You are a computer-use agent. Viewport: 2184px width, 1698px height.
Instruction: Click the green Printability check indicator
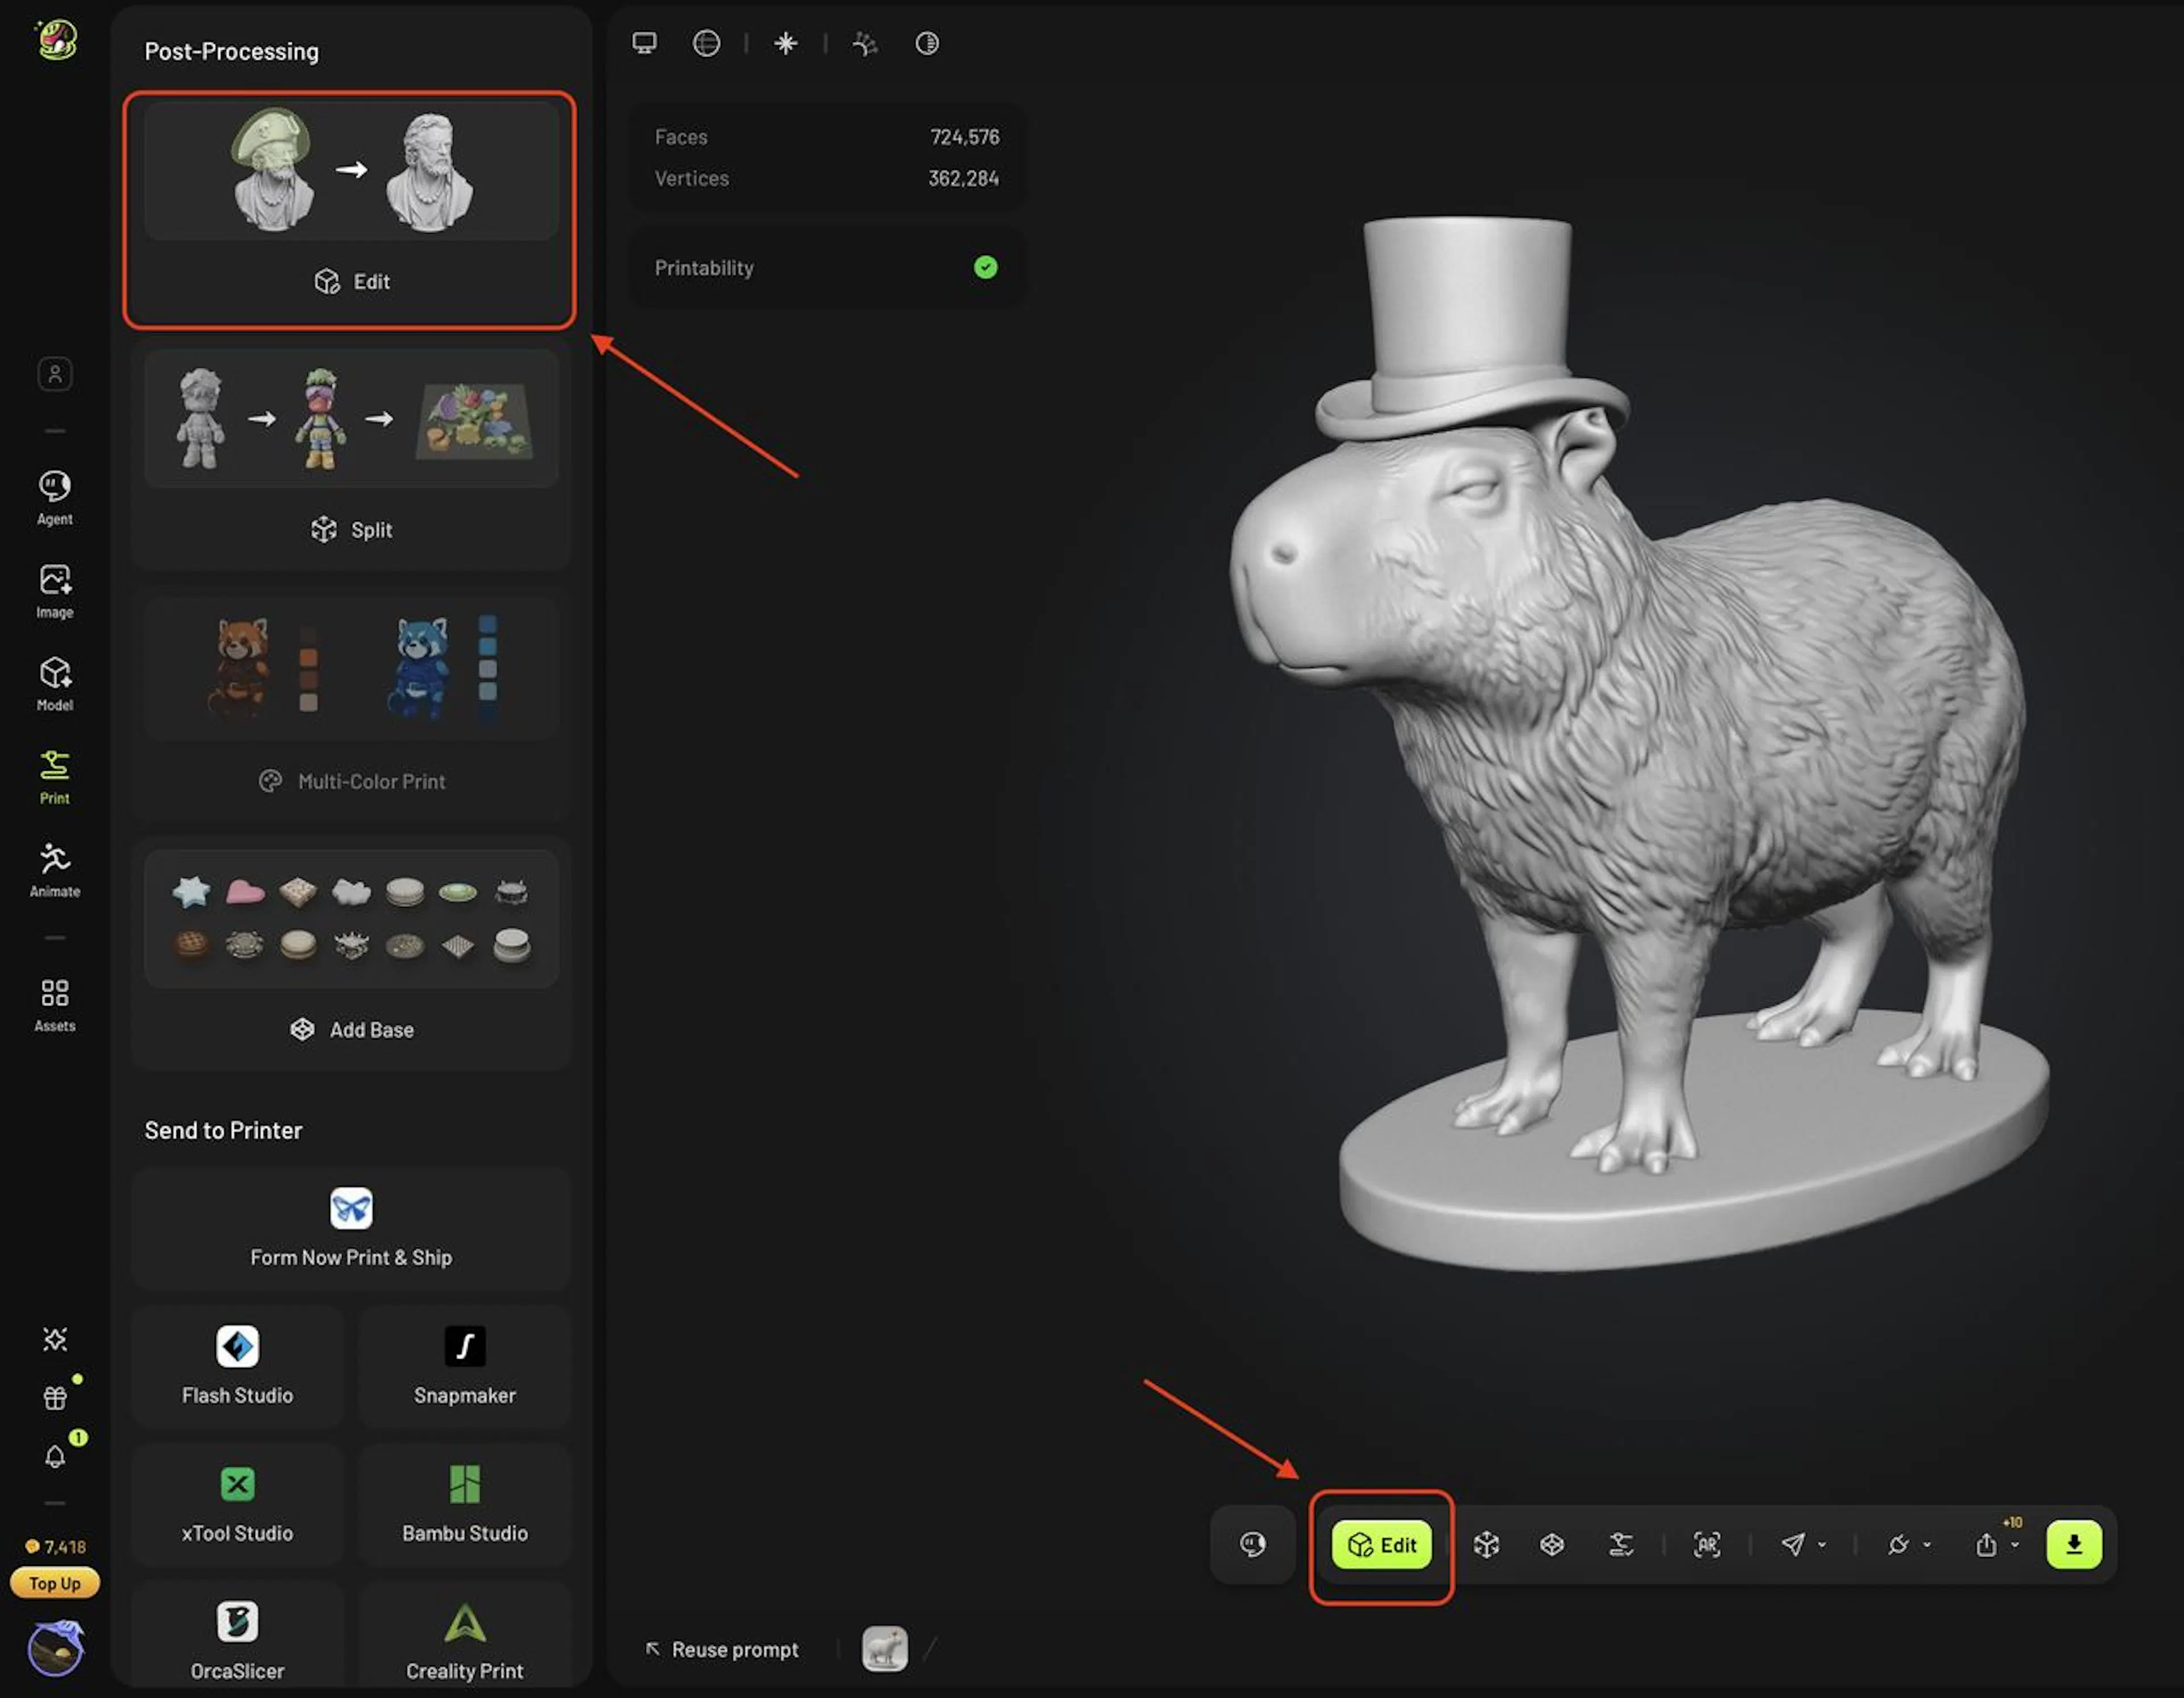(x=985, y=267)
